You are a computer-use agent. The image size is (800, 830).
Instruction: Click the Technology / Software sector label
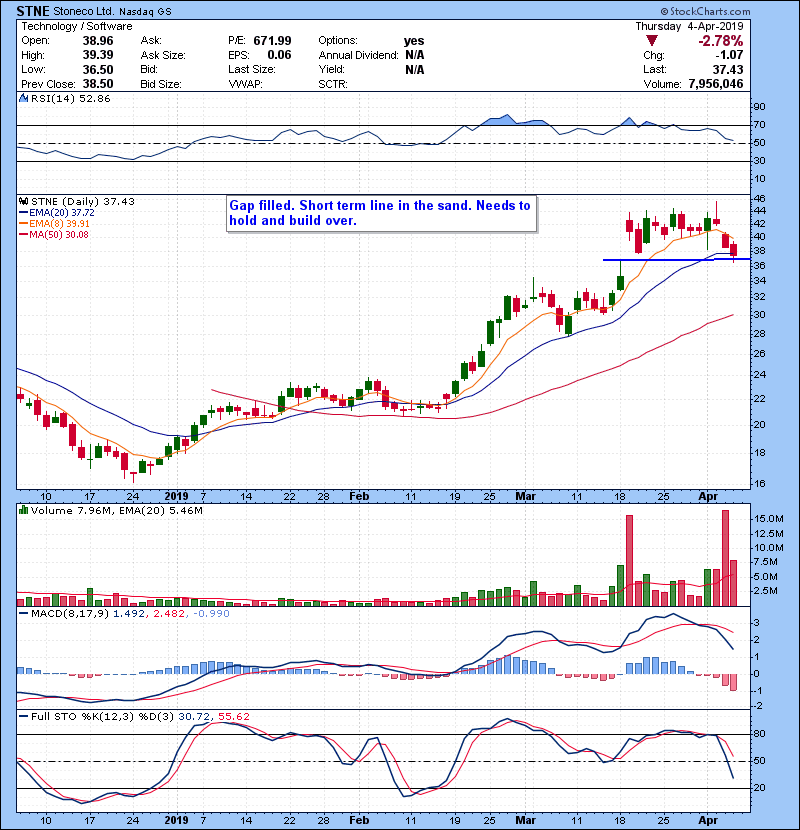coord(77,26)
